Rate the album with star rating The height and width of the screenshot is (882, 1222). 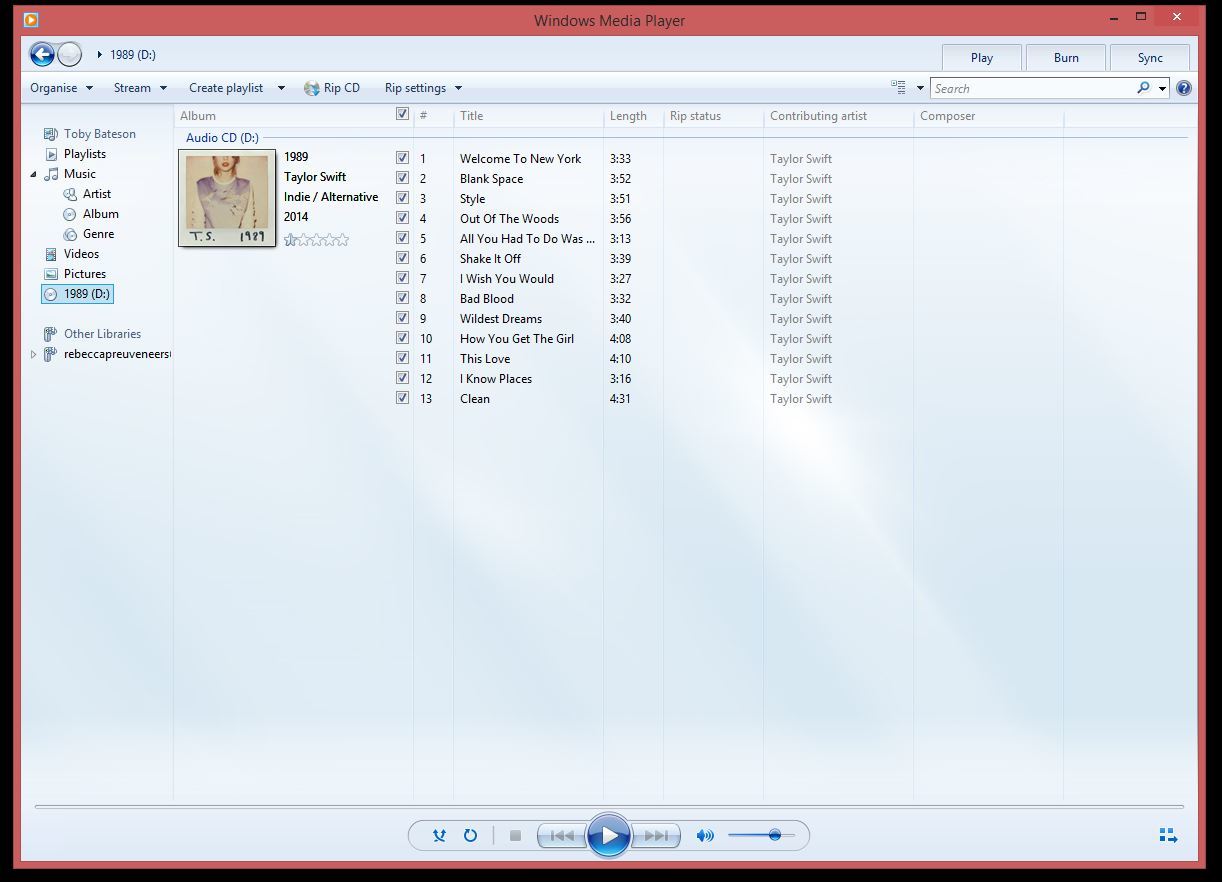pos(317,239)
